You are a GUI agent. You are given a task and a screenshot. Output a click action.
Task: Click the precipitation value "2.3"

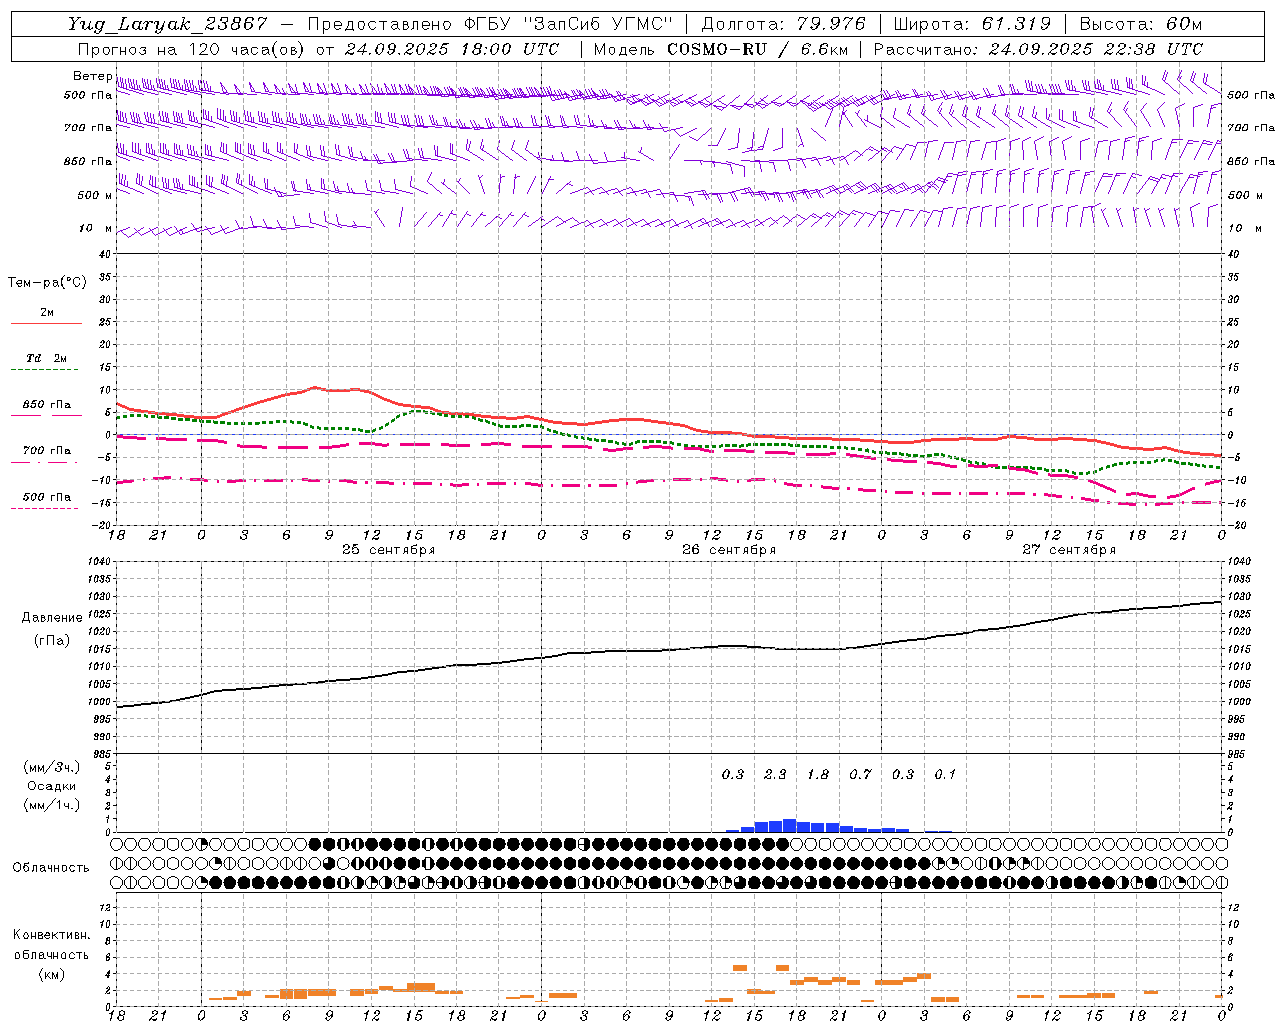[x=775, y=774]
